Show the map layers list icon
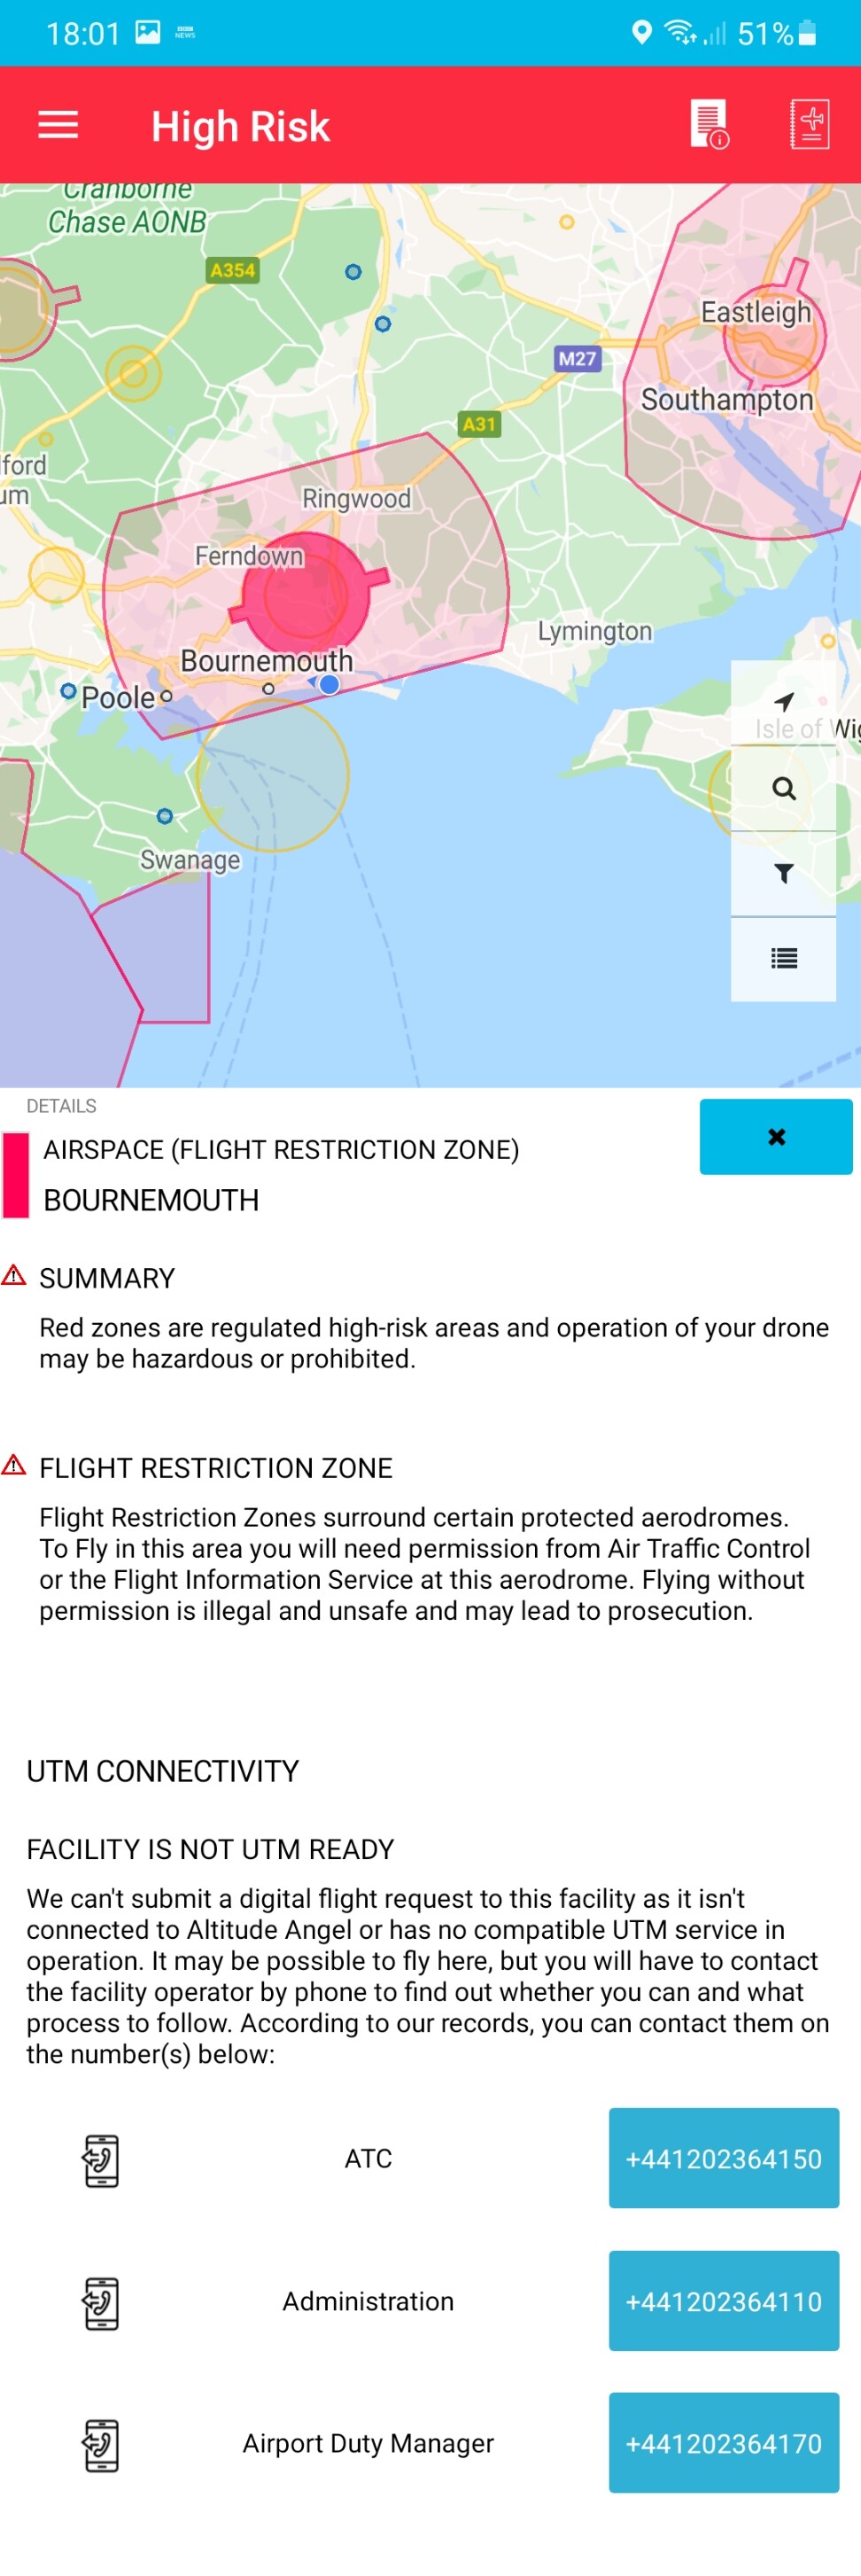Image resolution: width=861 pixels, height=2576 pixels. click(x=784, y=959)
